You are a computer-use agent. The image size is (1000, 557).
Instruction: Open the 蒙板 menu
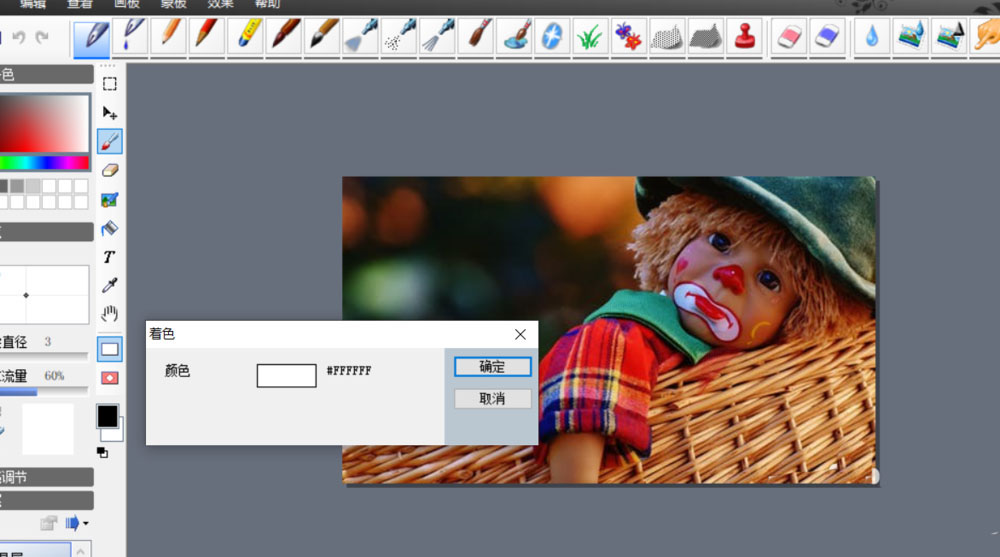(x=173, y=4)
